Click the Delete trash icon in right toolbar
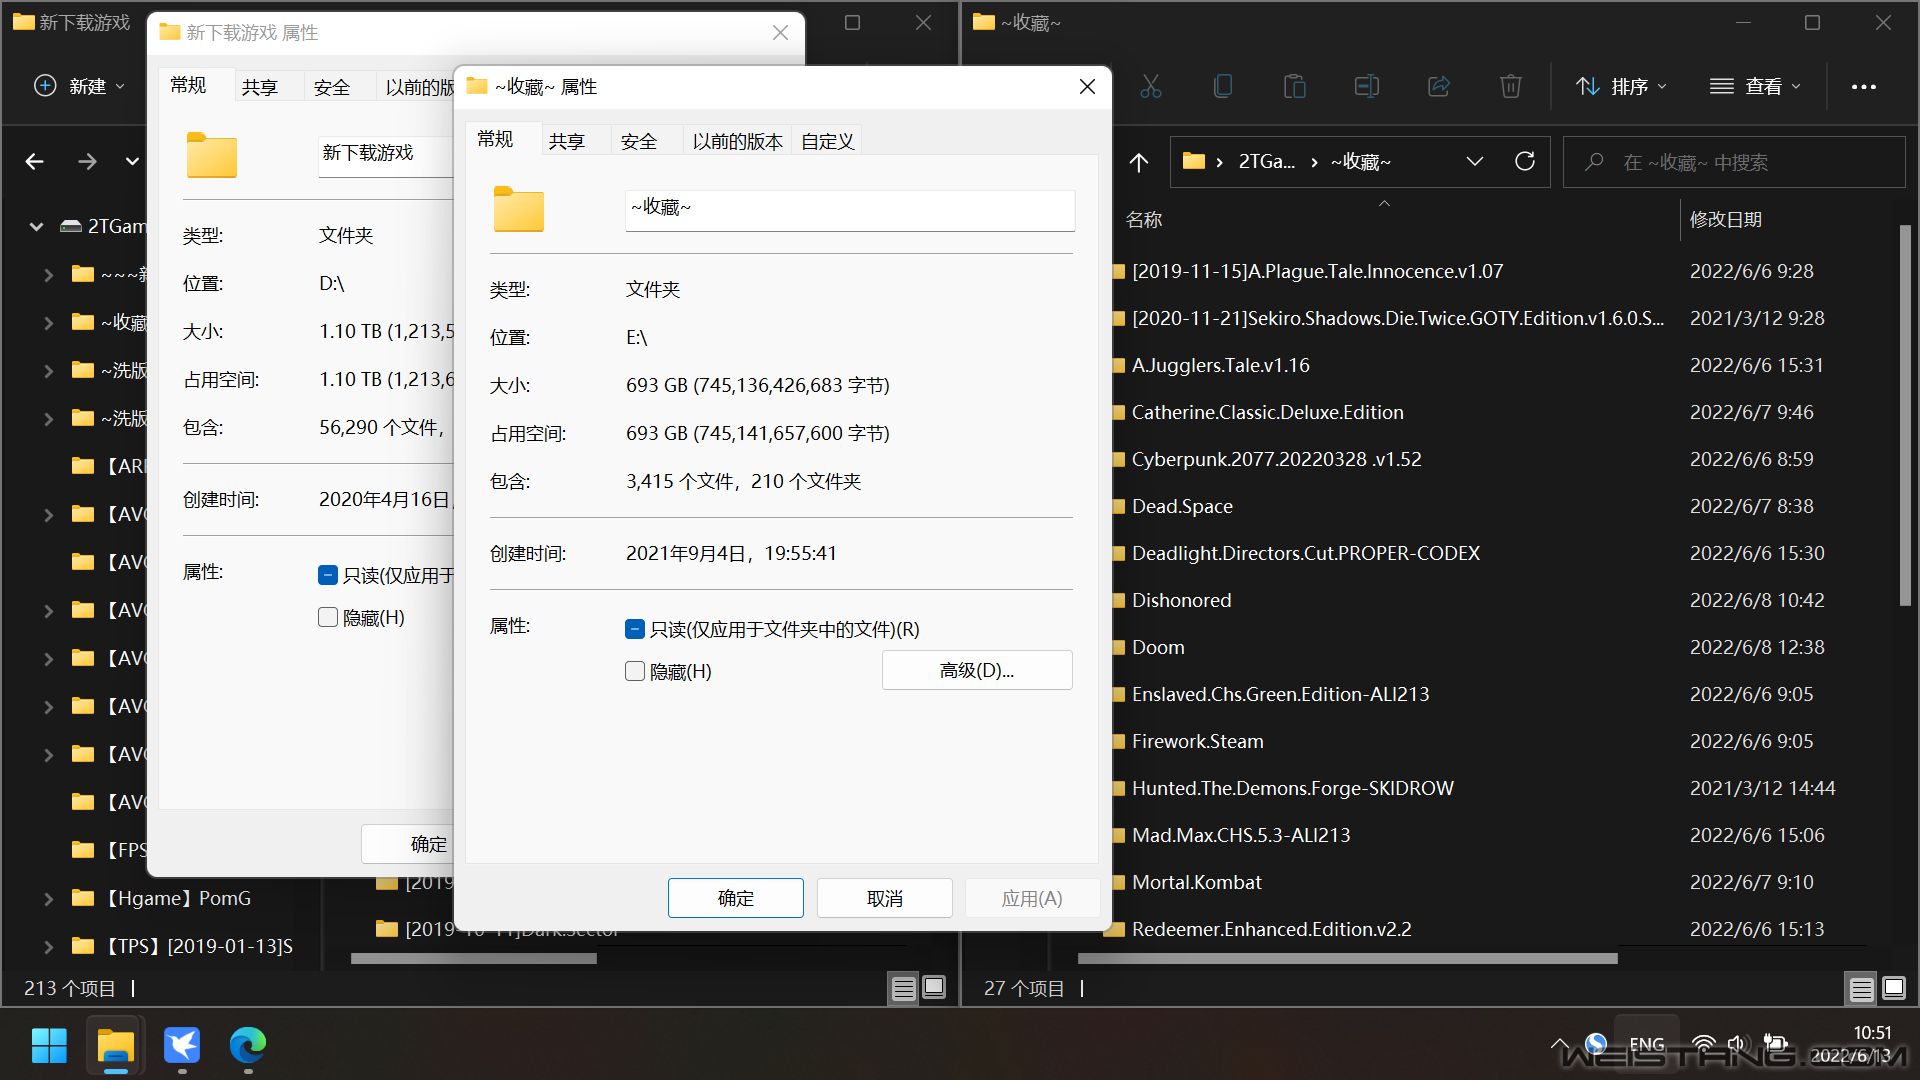The height and width of the screenshot is (1080, 1920). tap(1511, 87)
